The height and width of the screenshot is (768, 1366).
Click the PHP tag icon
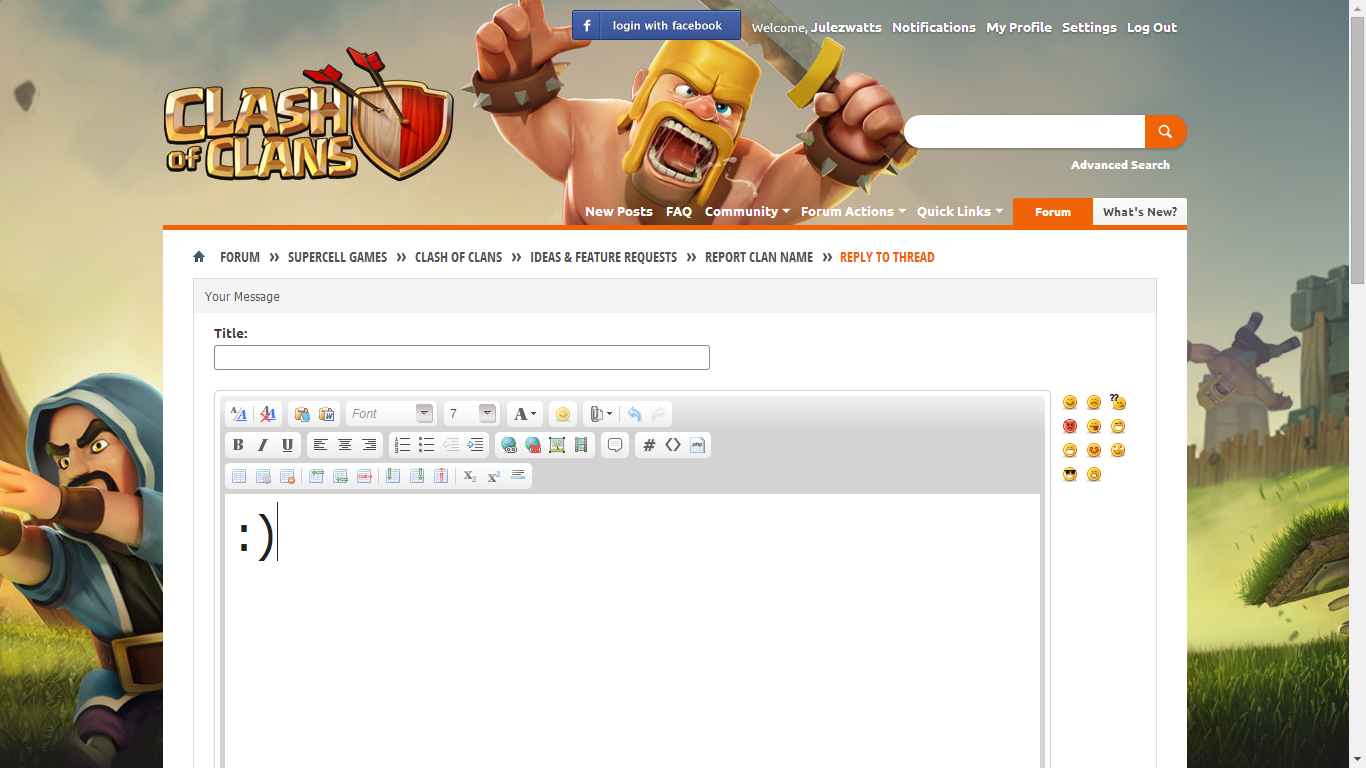[697, 445]
